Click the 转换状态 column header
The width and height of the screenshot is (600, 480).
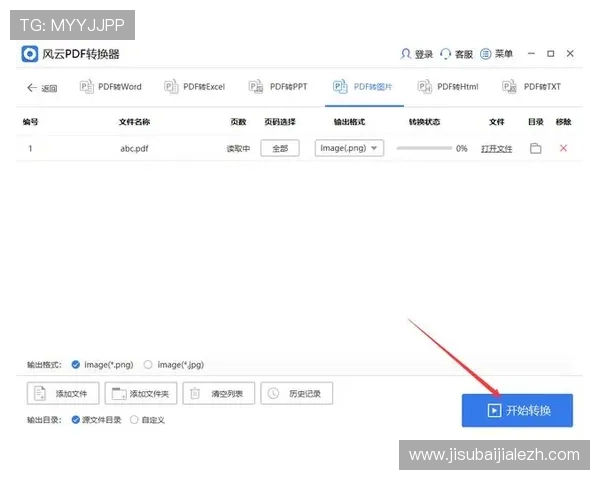pos(424,122)
